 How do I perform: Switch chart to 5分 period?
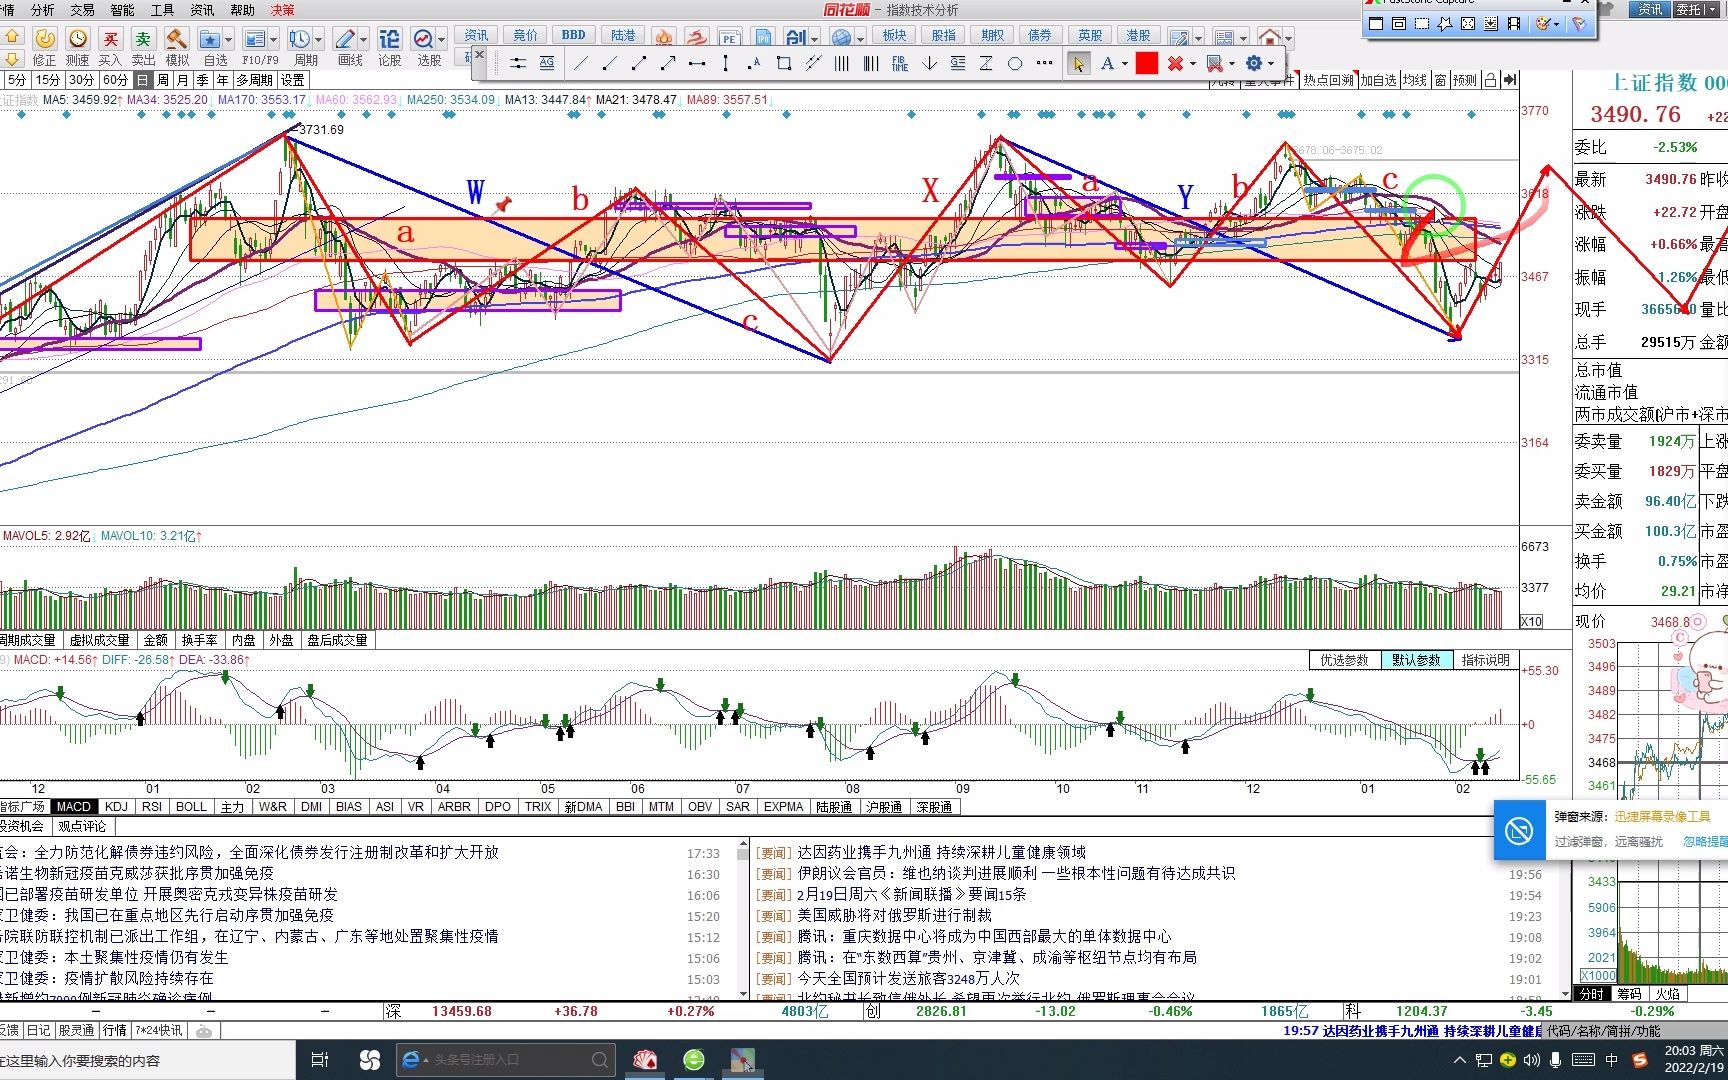click(17, 80)
